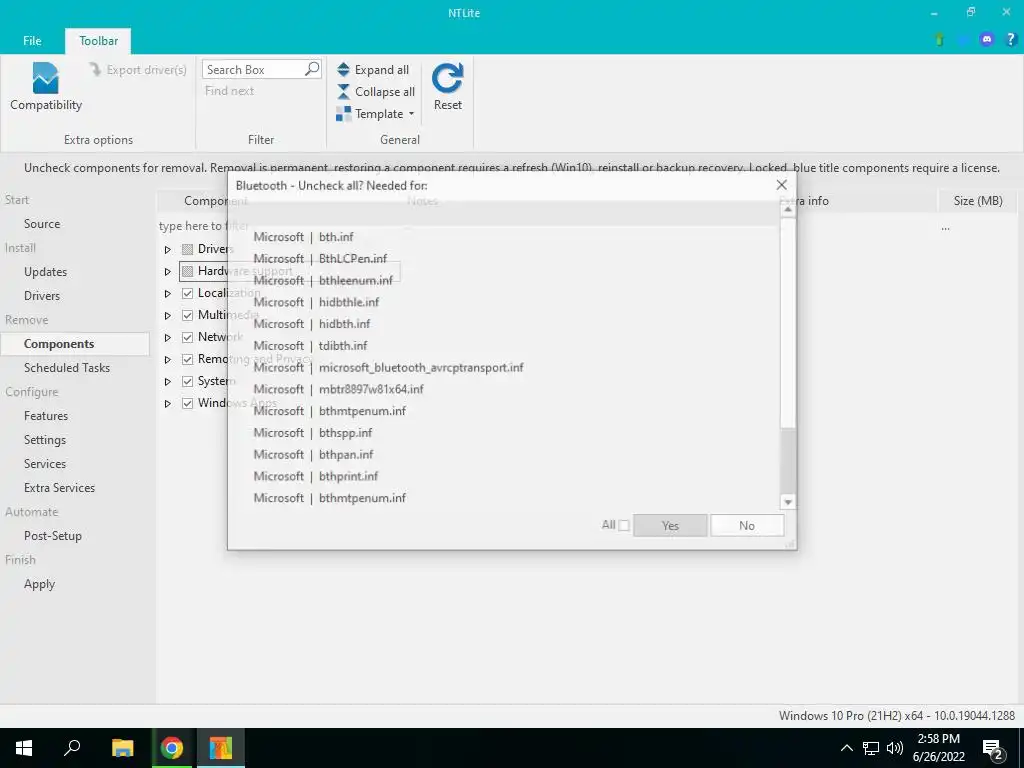The width and height of the screenshot is (1024, 768).
Task: Select the mbtr8897w81x64.inf list entry
Action: click(x=370, y=389)
